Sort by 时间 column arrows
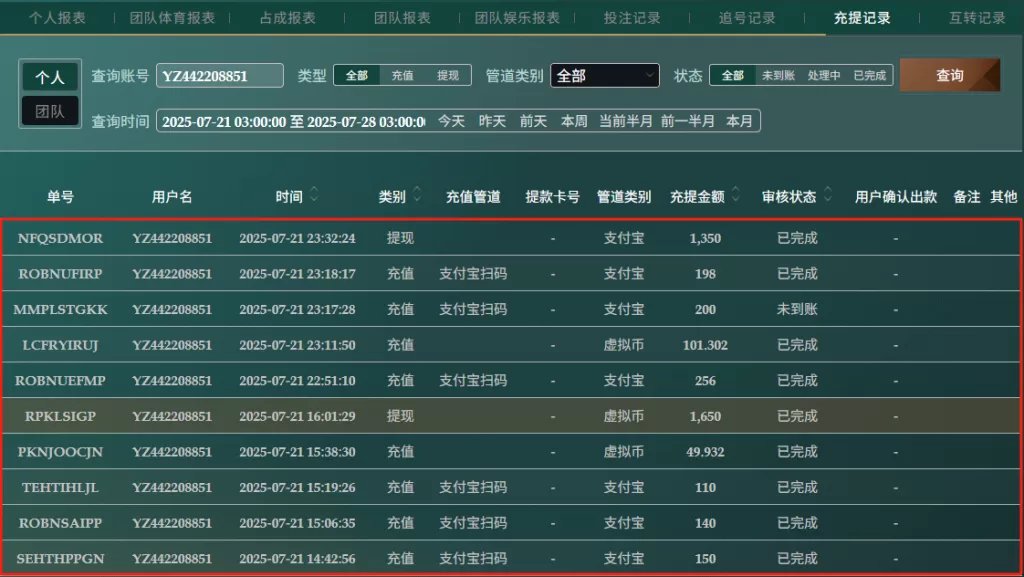 (x=314, y=194)
